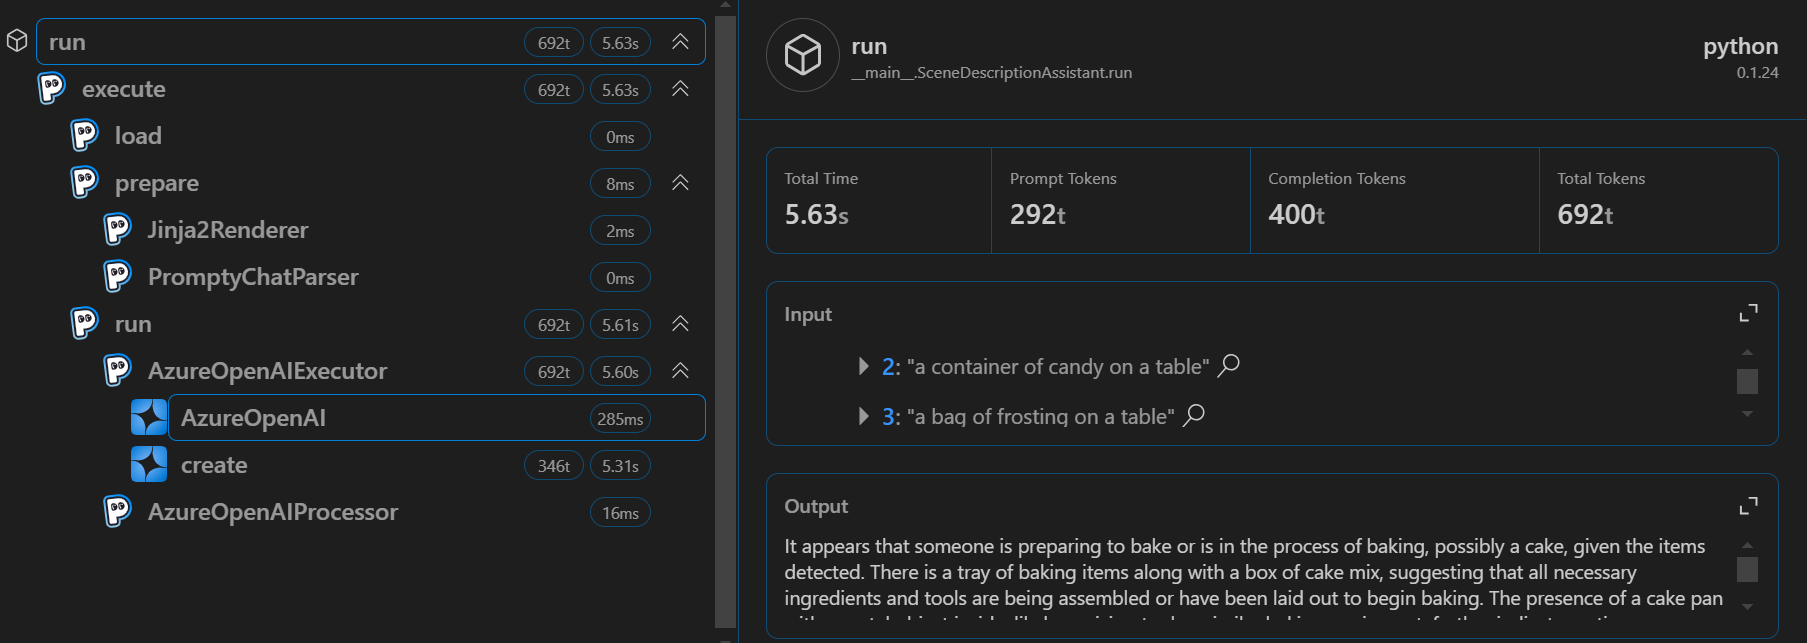Click the Input panel scrollbar thumb
The width and height of the screenshot is (1807, 643).
(1747, 381)
